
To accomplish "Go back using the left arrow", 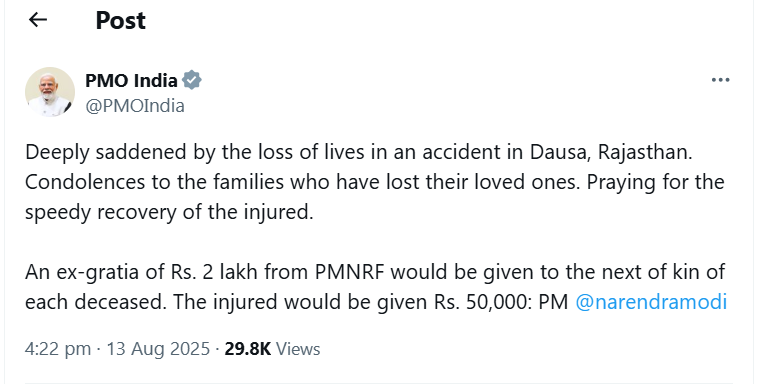I will tap(38, 20).
